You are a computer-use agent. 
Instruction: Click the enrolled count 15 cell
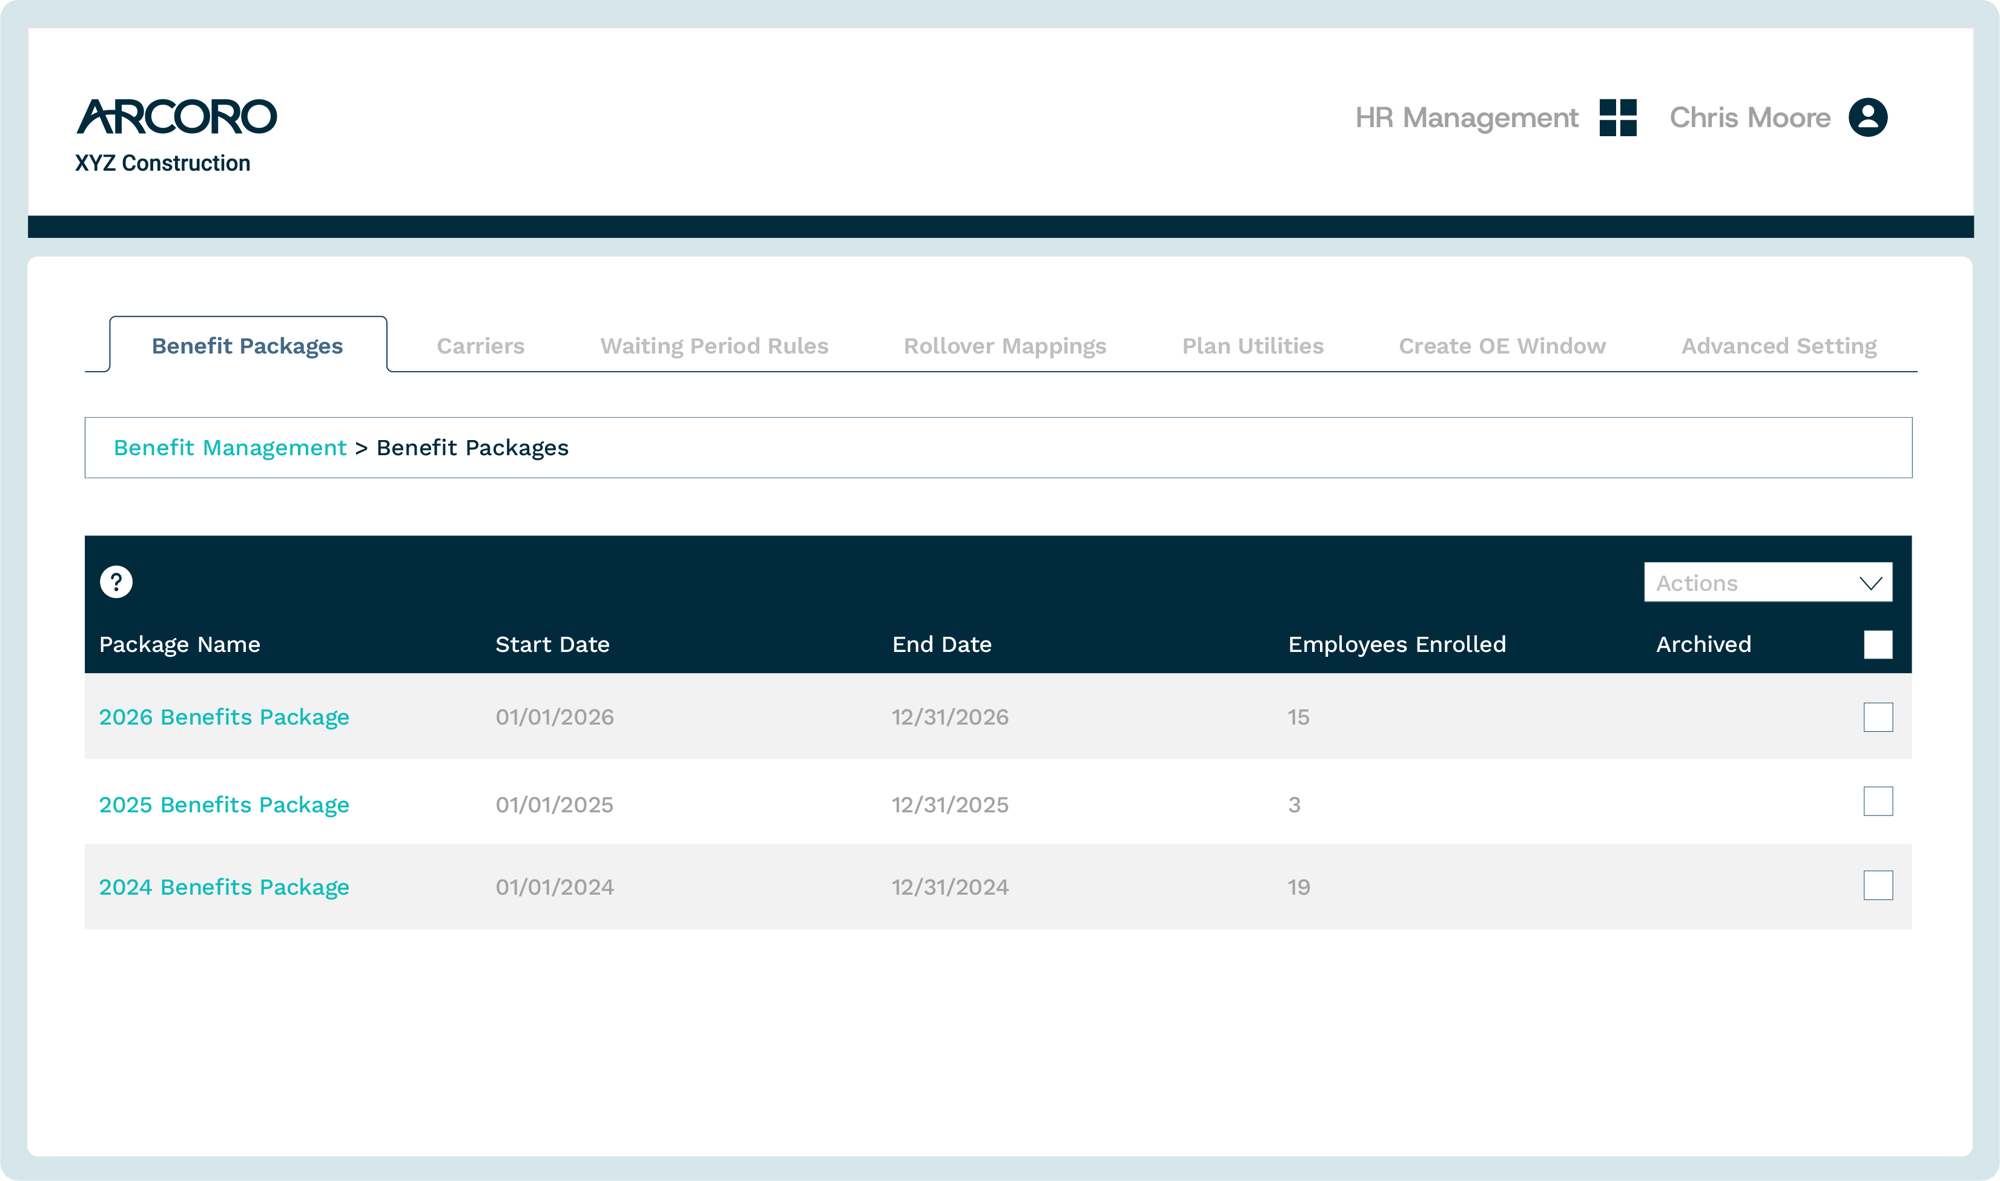[x=1299, y=717]
